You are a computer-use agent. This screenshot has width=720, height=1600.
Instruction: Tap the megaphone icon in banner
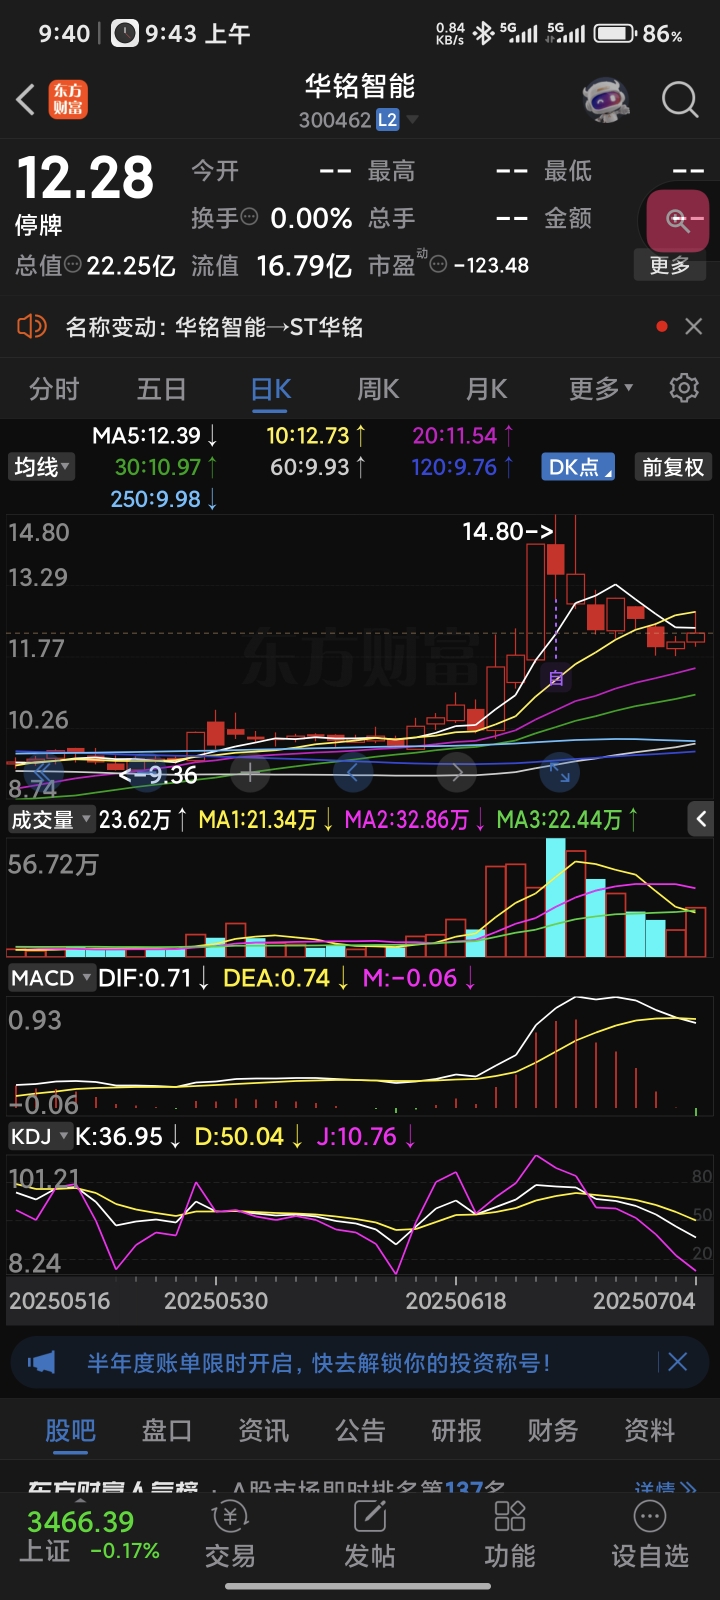click(x=42, y=1362)
